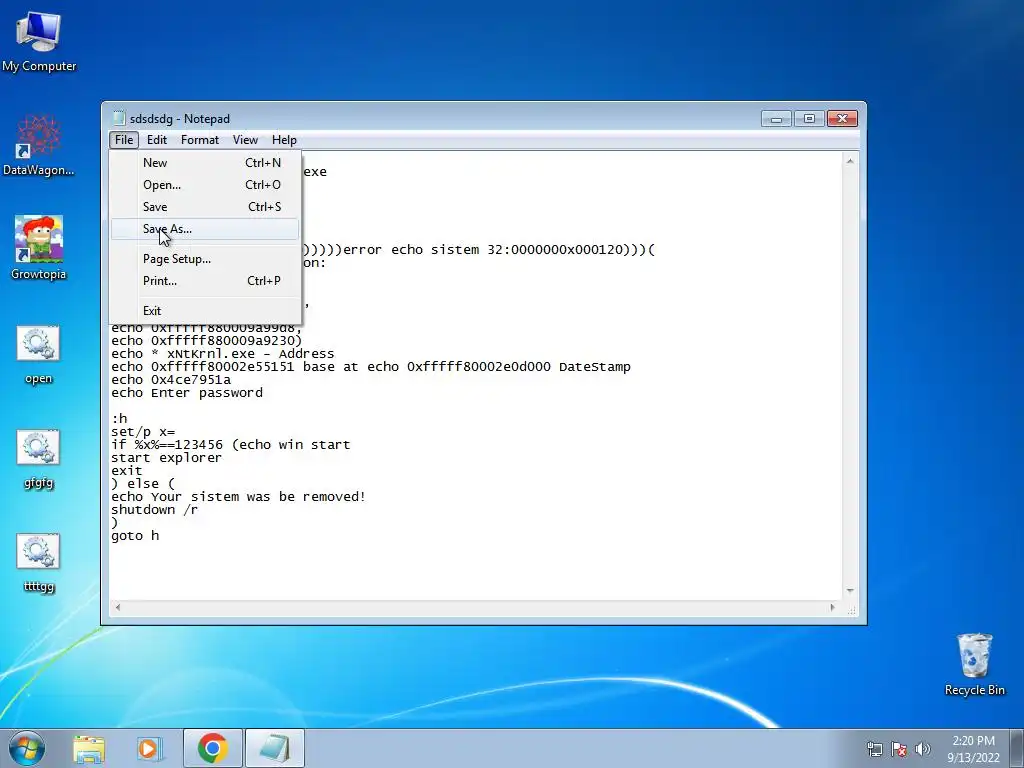Choose Open... from the File menu

pyautogui.click(x=206, y=185)
